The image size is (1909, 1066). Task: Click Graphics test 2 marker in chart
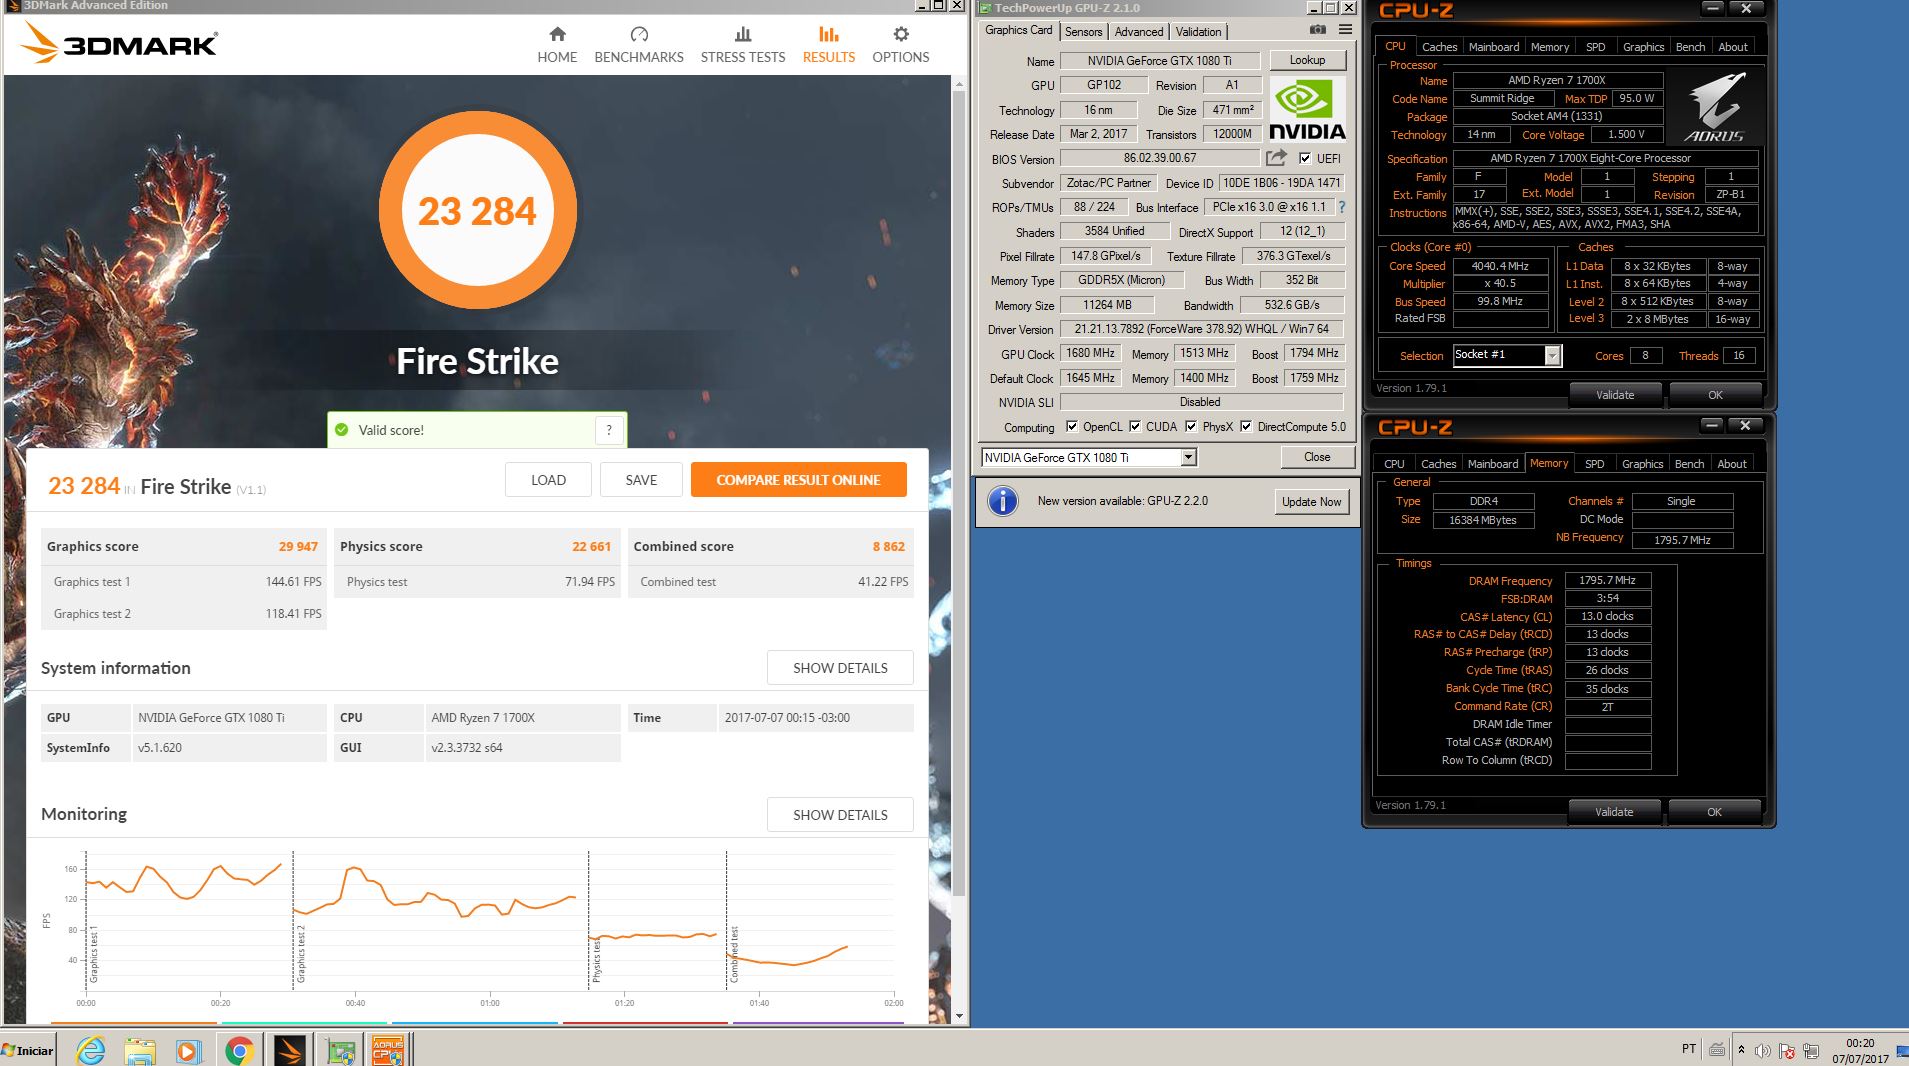click(301, 953)
